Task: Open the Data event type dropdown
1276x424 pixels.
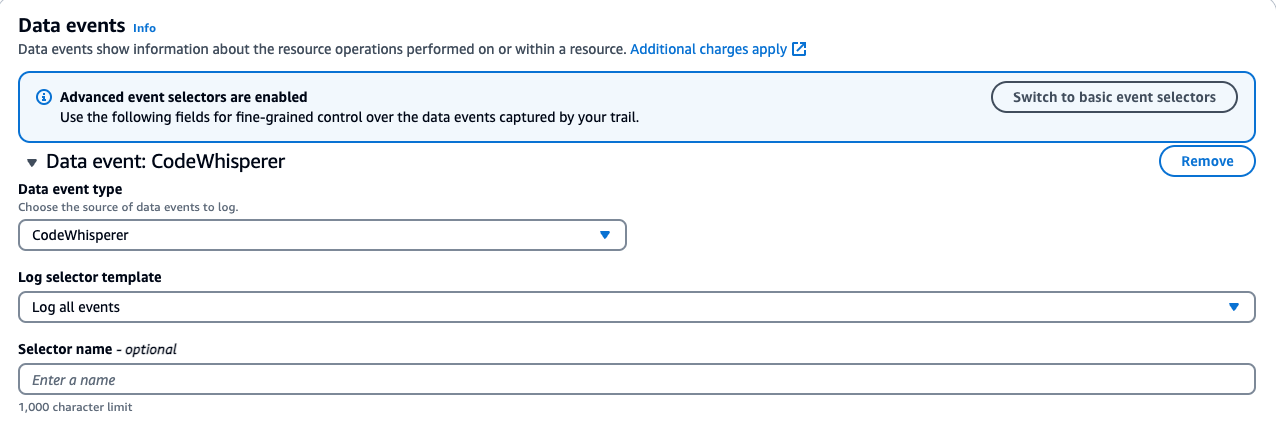Action: tap(322, 235)
